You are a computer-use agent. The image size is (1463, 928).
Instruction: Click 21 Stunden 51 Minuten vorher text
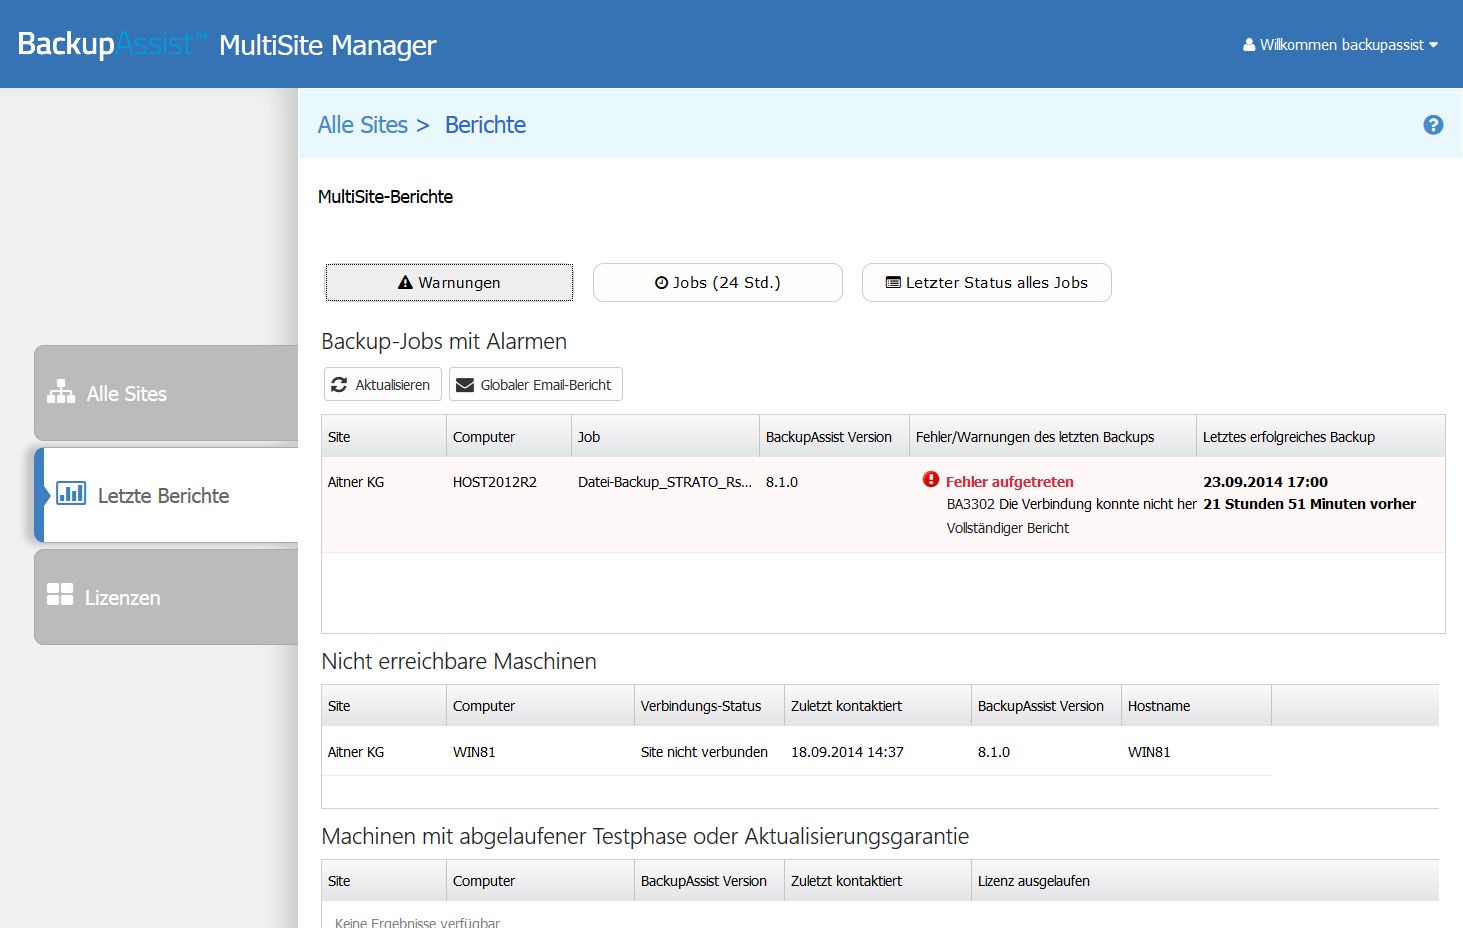1309,504
